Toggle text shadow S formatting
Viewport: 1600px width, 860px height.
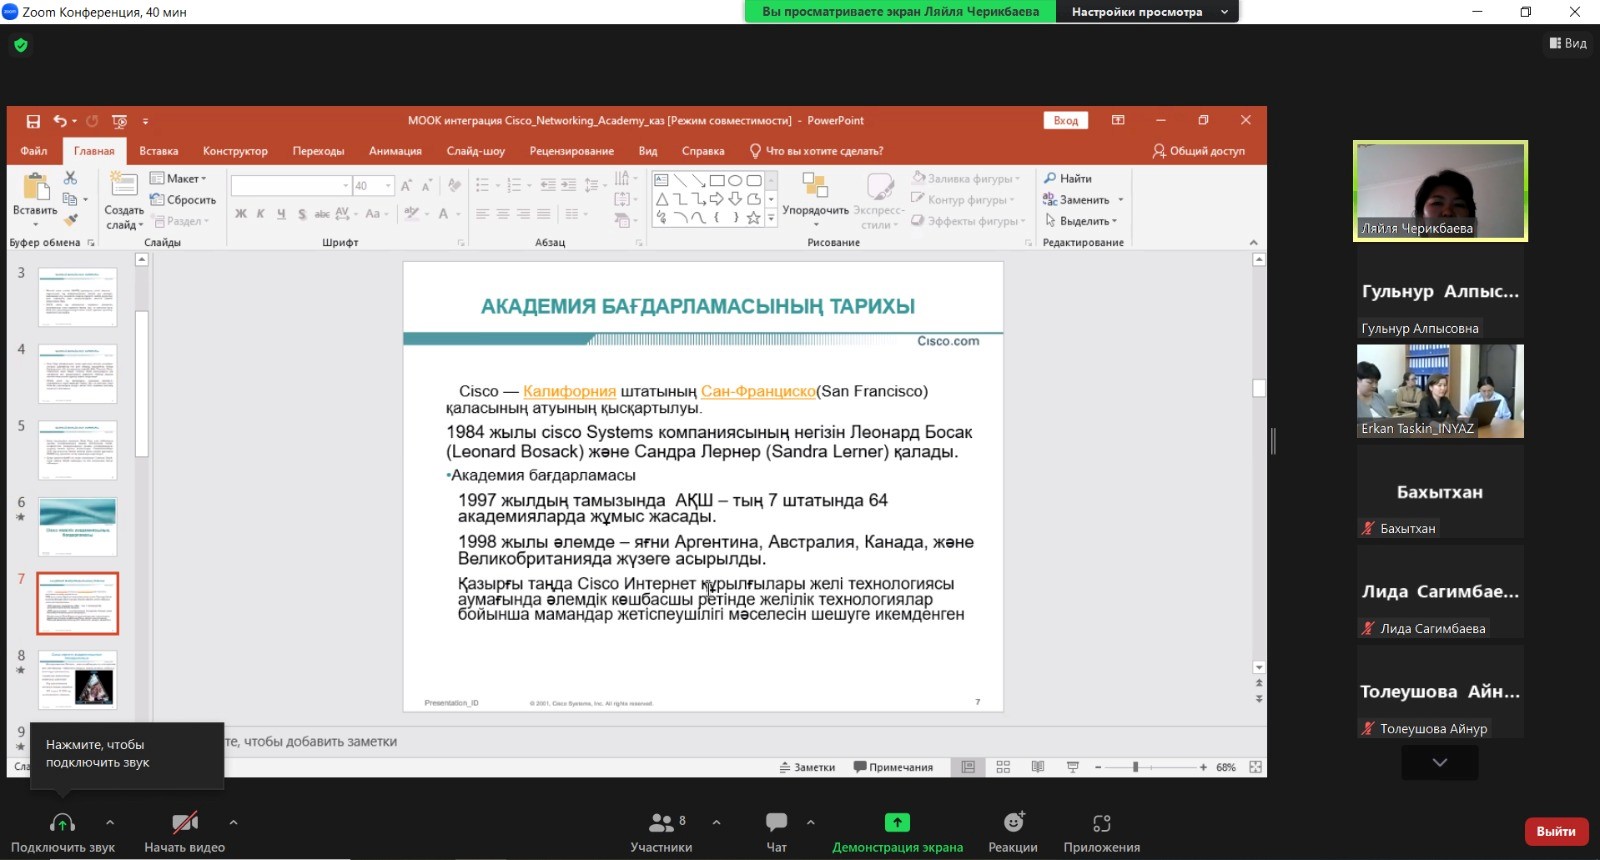302,213
